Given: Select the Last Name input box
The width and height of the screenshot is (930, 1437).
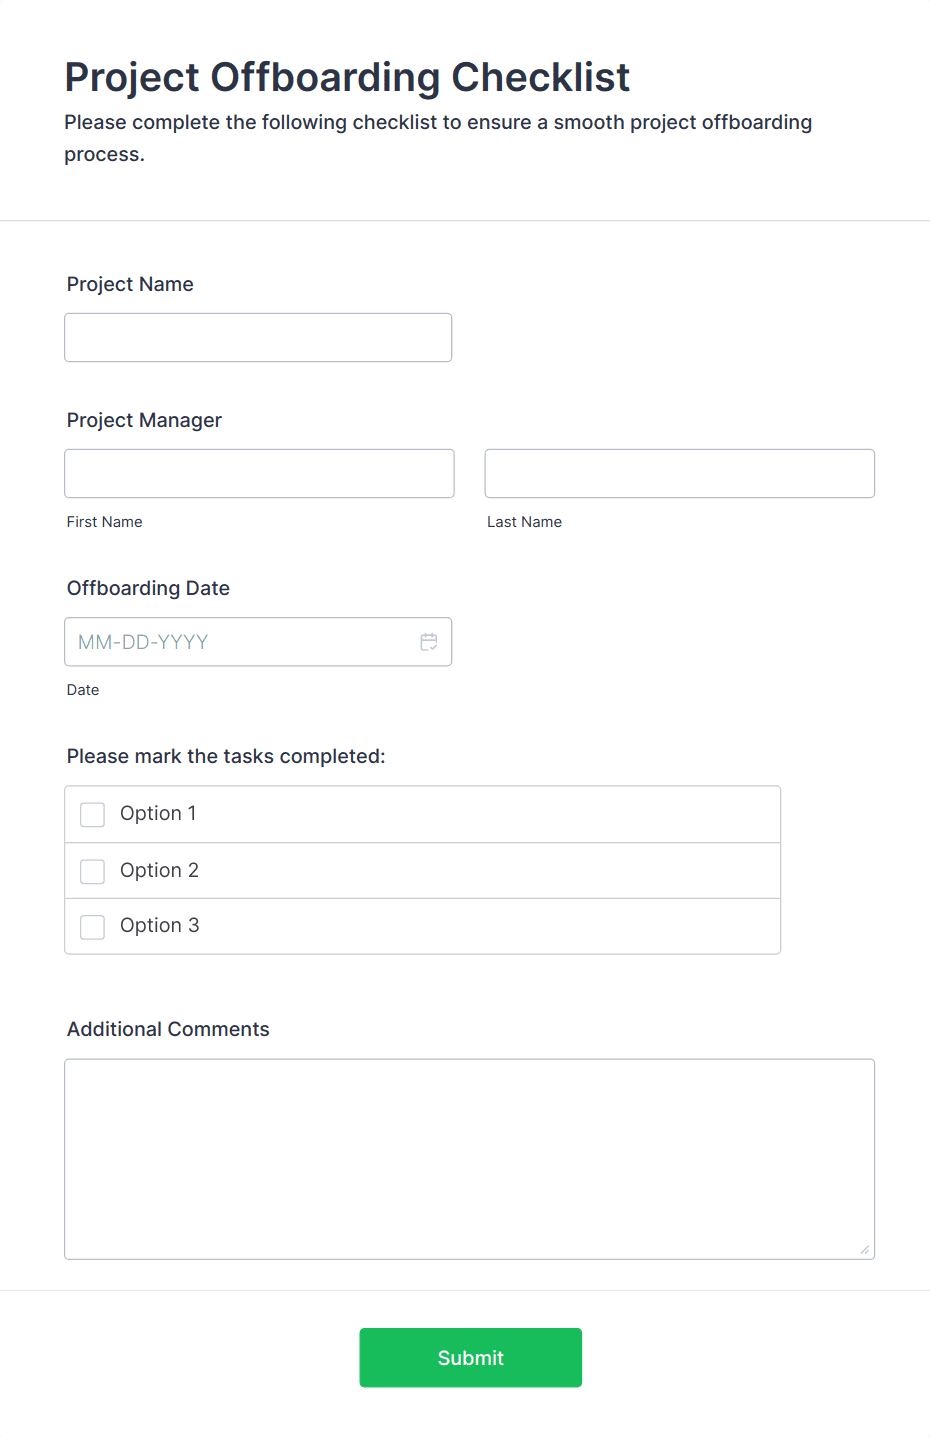Looking at the screenshot, I should coord(679,474).
